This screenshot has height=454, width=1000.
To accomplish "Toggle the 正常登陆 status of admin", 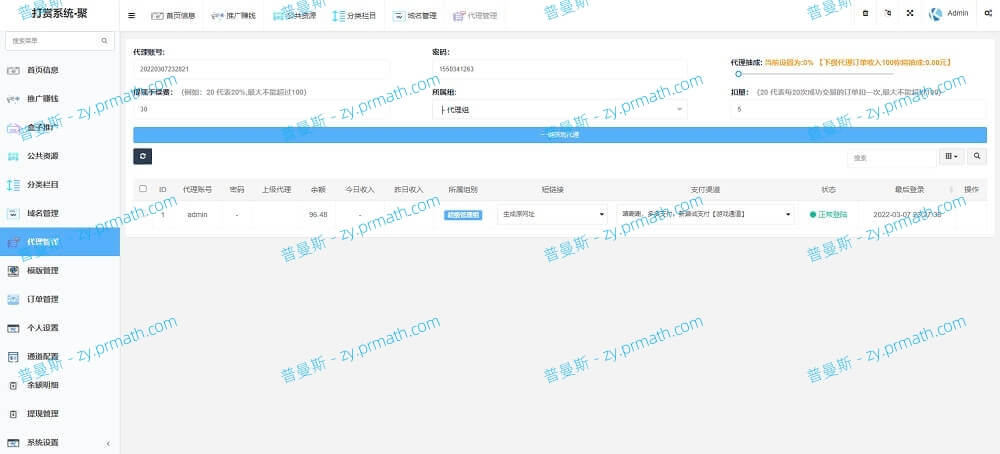I will [x=828, y=215].
